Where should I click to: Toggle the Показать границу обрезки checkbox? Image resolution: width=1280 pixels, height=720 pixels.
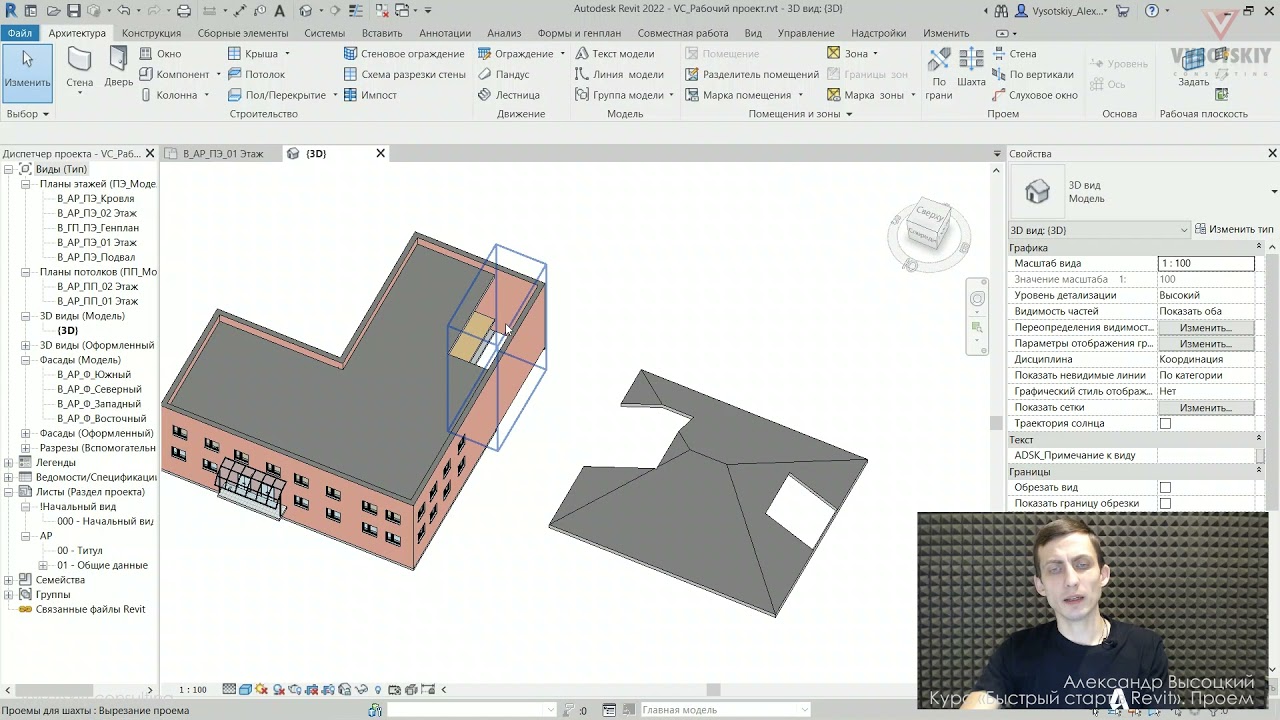coord(1165,504)
